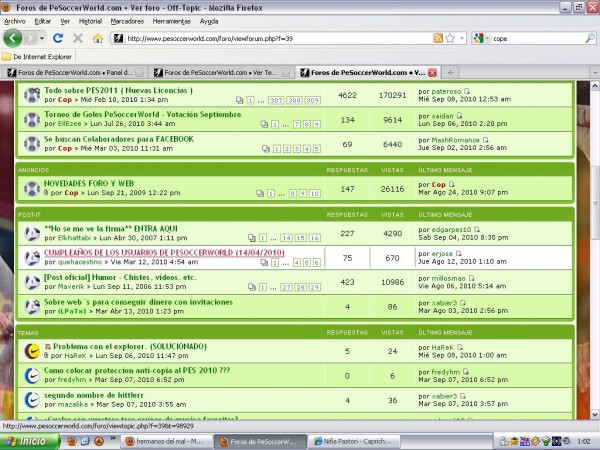The height and width of the screenshot is (450, 600).
Task: Click topic icon beside segundo nombre de hittlerr
Action: (32, 400)
